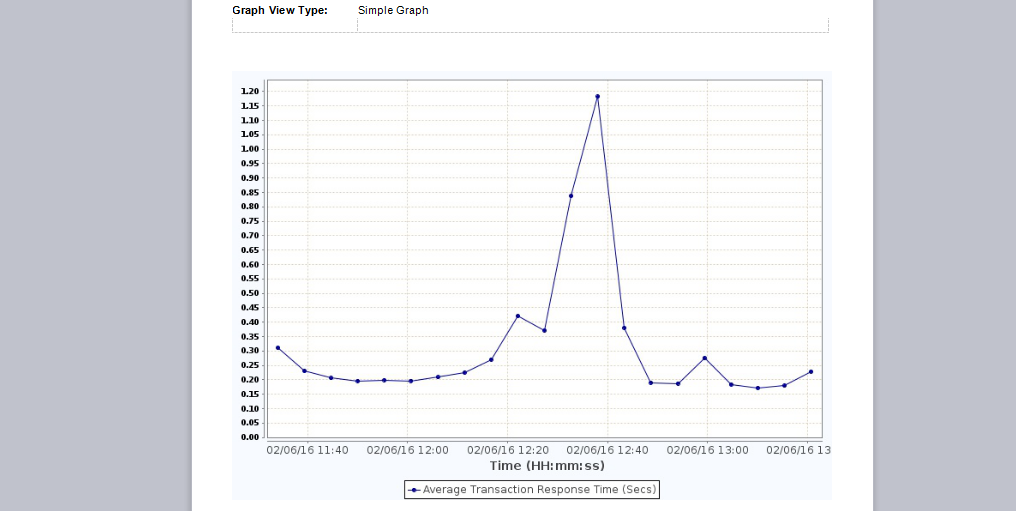Click the legend line marker icon

413,490
